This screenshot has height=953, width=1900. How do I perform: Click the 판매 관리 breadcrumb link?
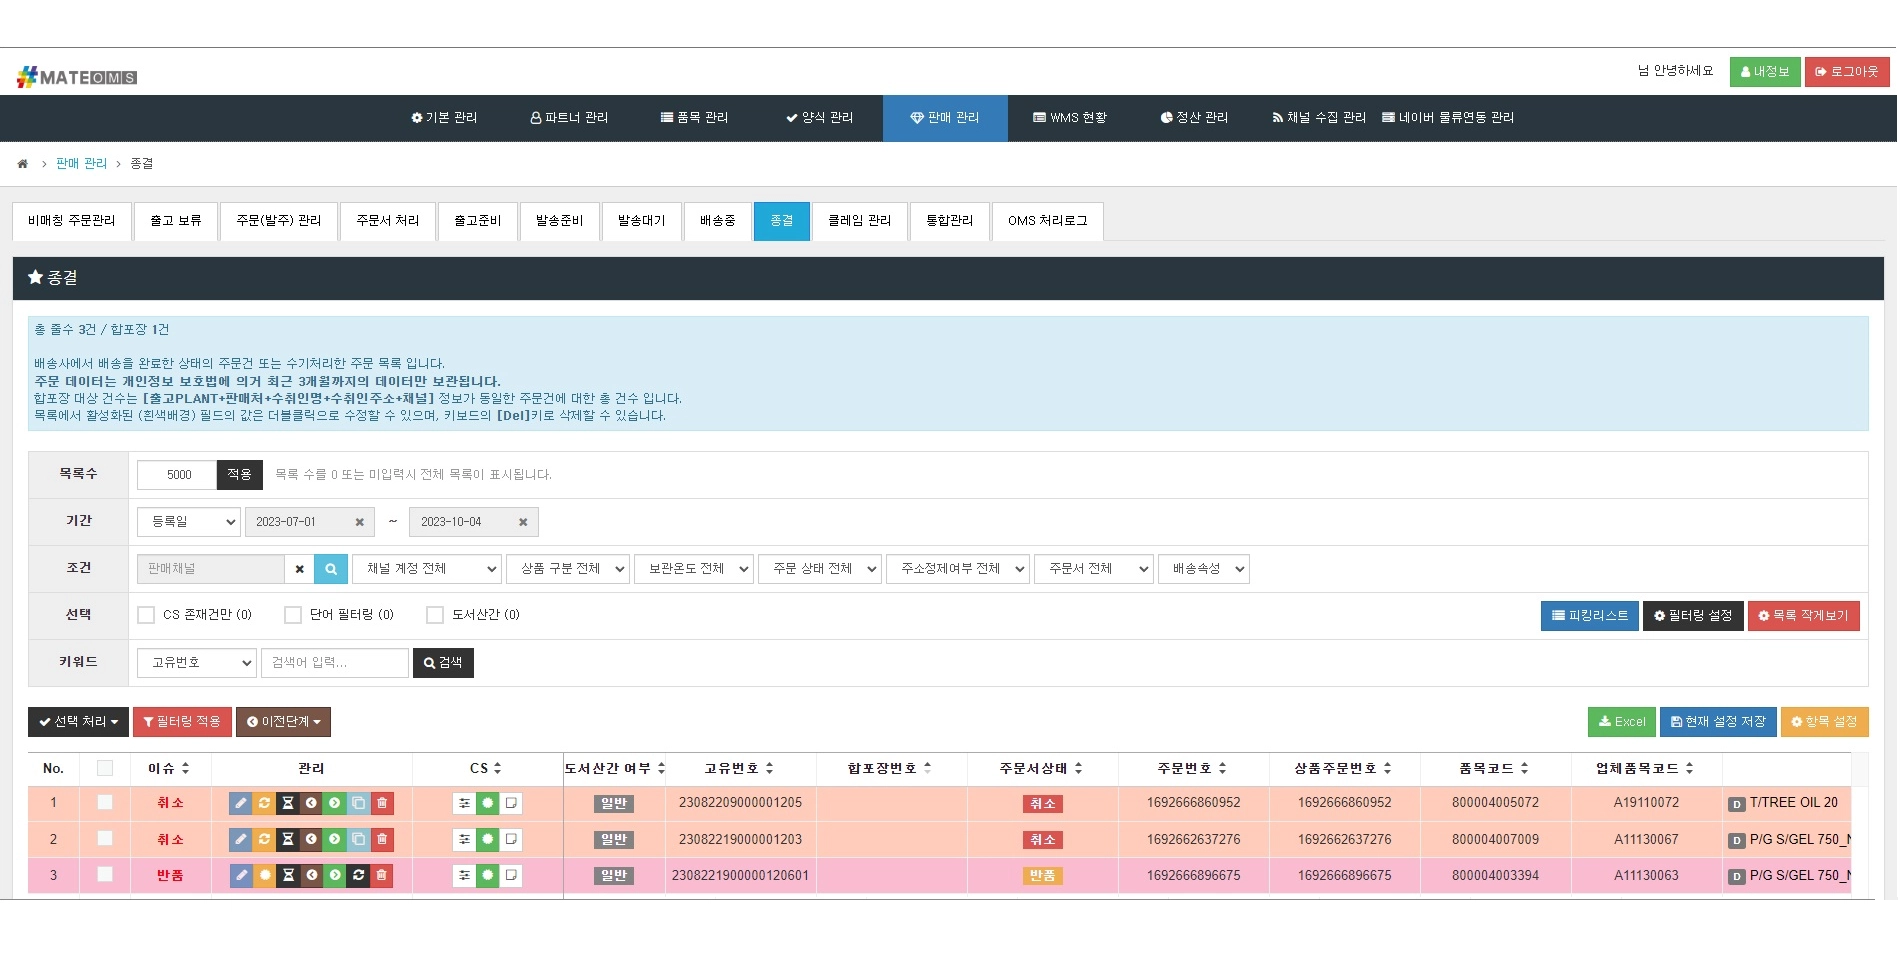[x=81, y=164]
